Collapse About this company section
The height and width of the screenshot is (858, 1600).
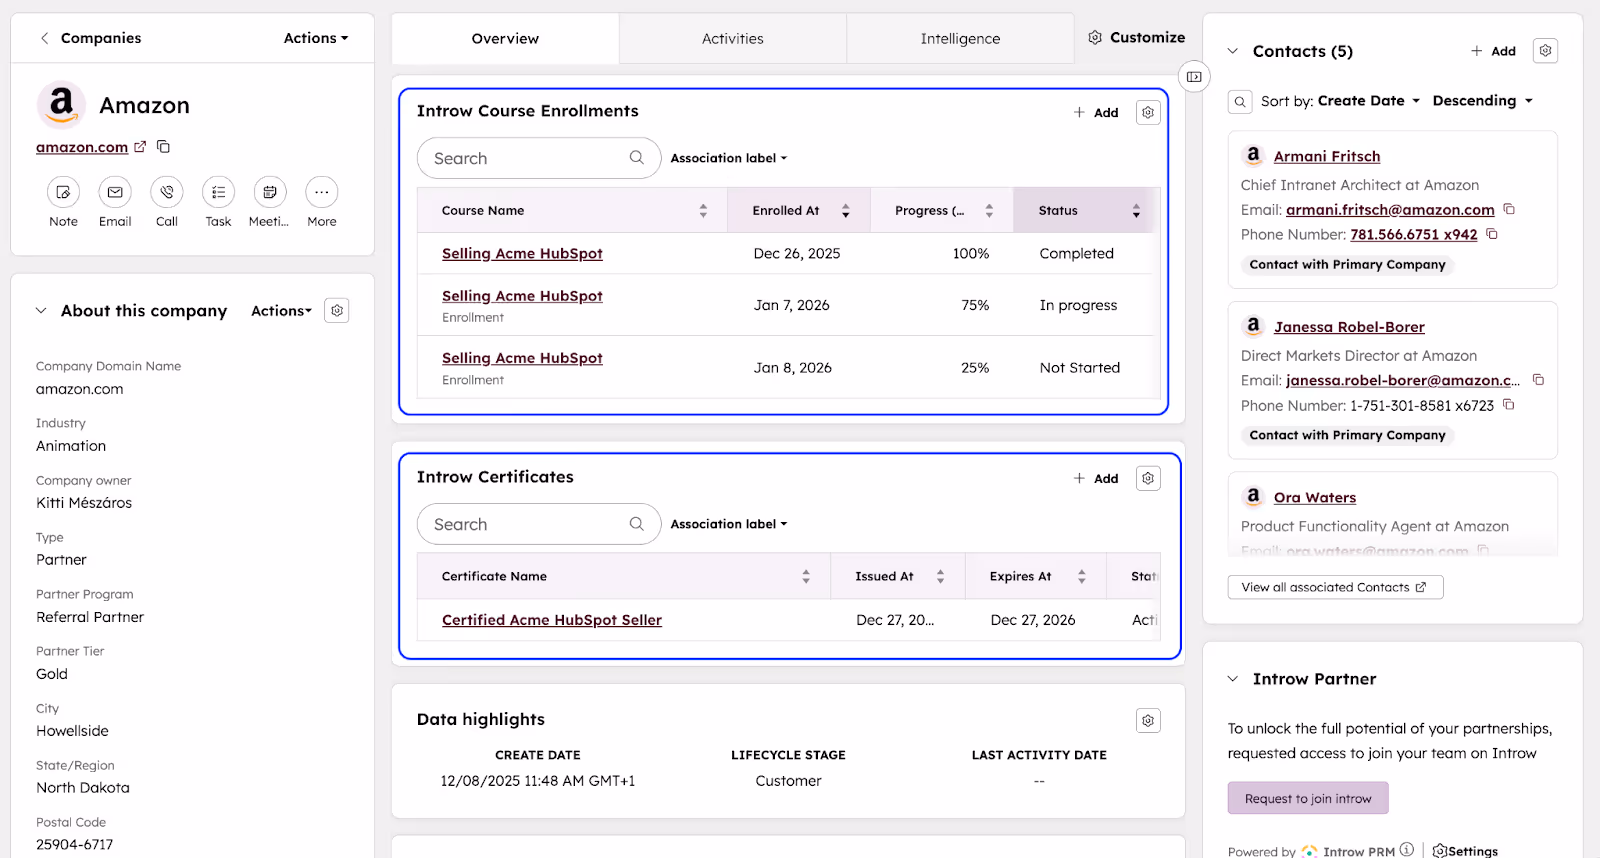41,311
